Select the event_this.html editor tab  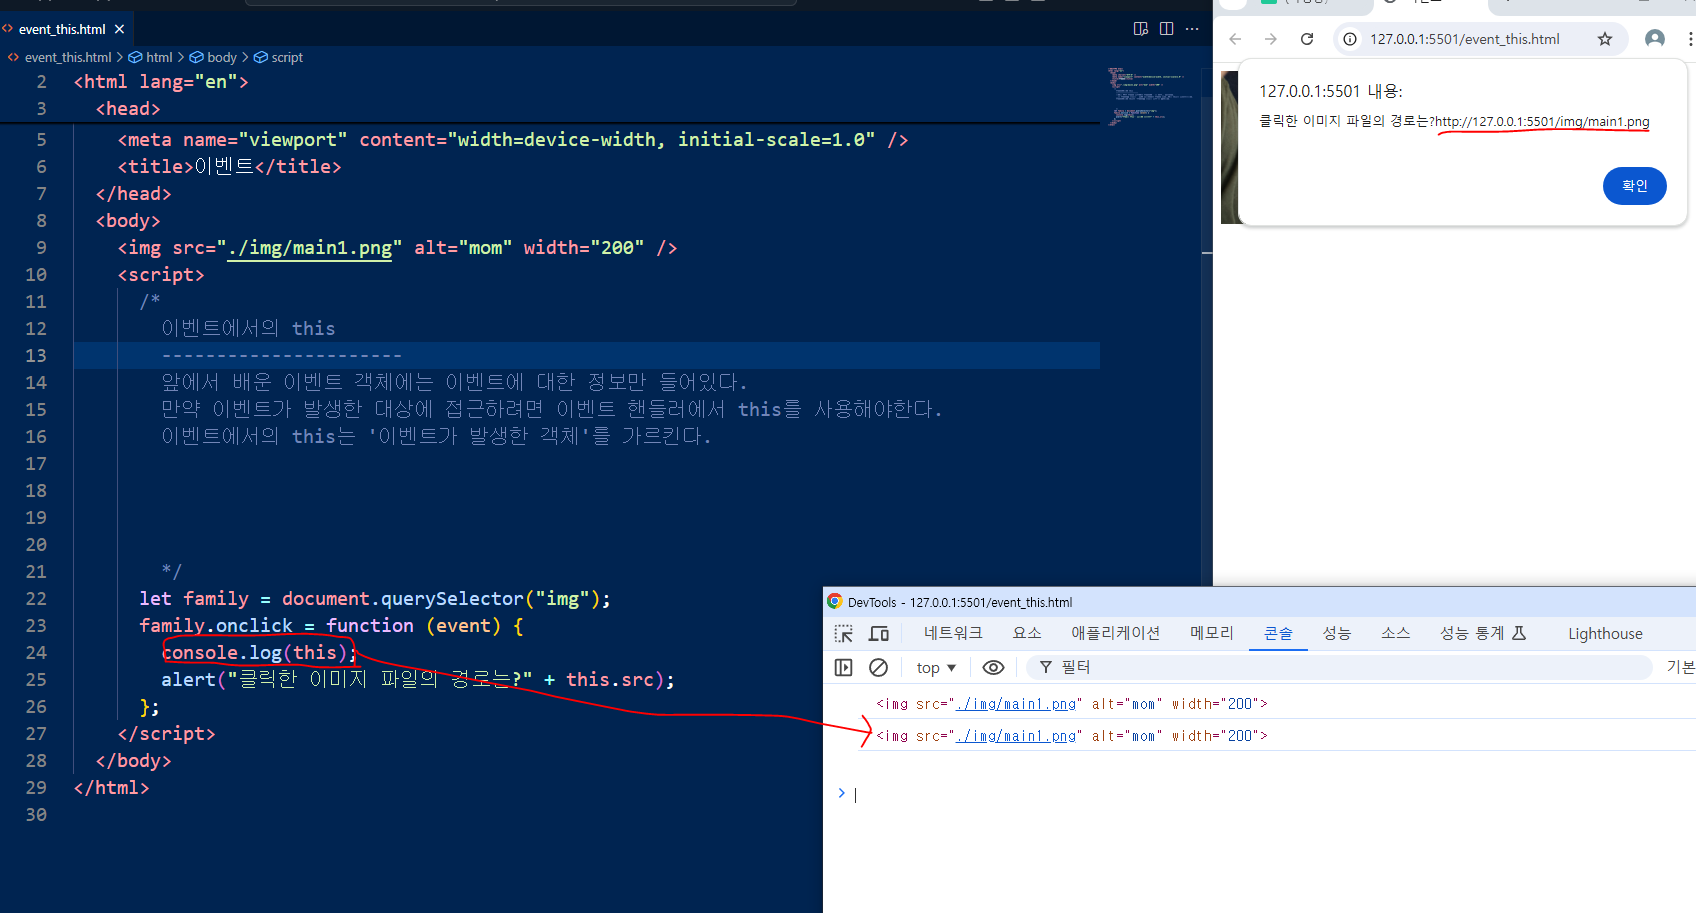[66, 29]
